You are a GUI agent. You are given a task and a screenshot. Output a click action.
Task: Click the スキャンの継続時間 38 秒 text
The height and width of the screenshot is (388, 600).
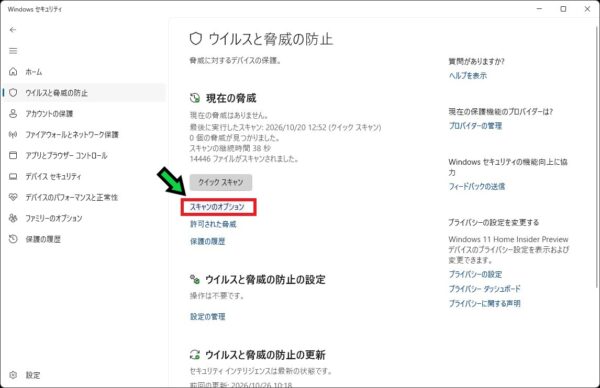click(x=230, y=148)
